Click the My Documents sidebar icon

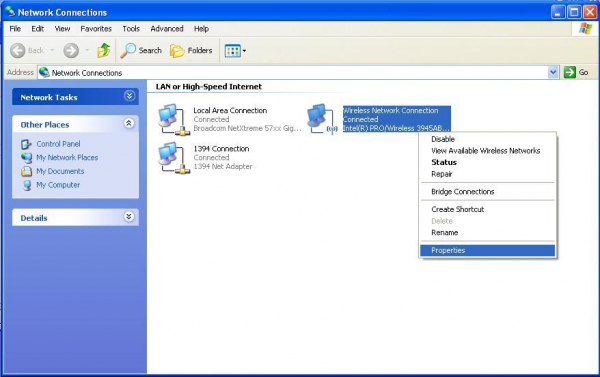pyautogui.click(x=26, y=171)
